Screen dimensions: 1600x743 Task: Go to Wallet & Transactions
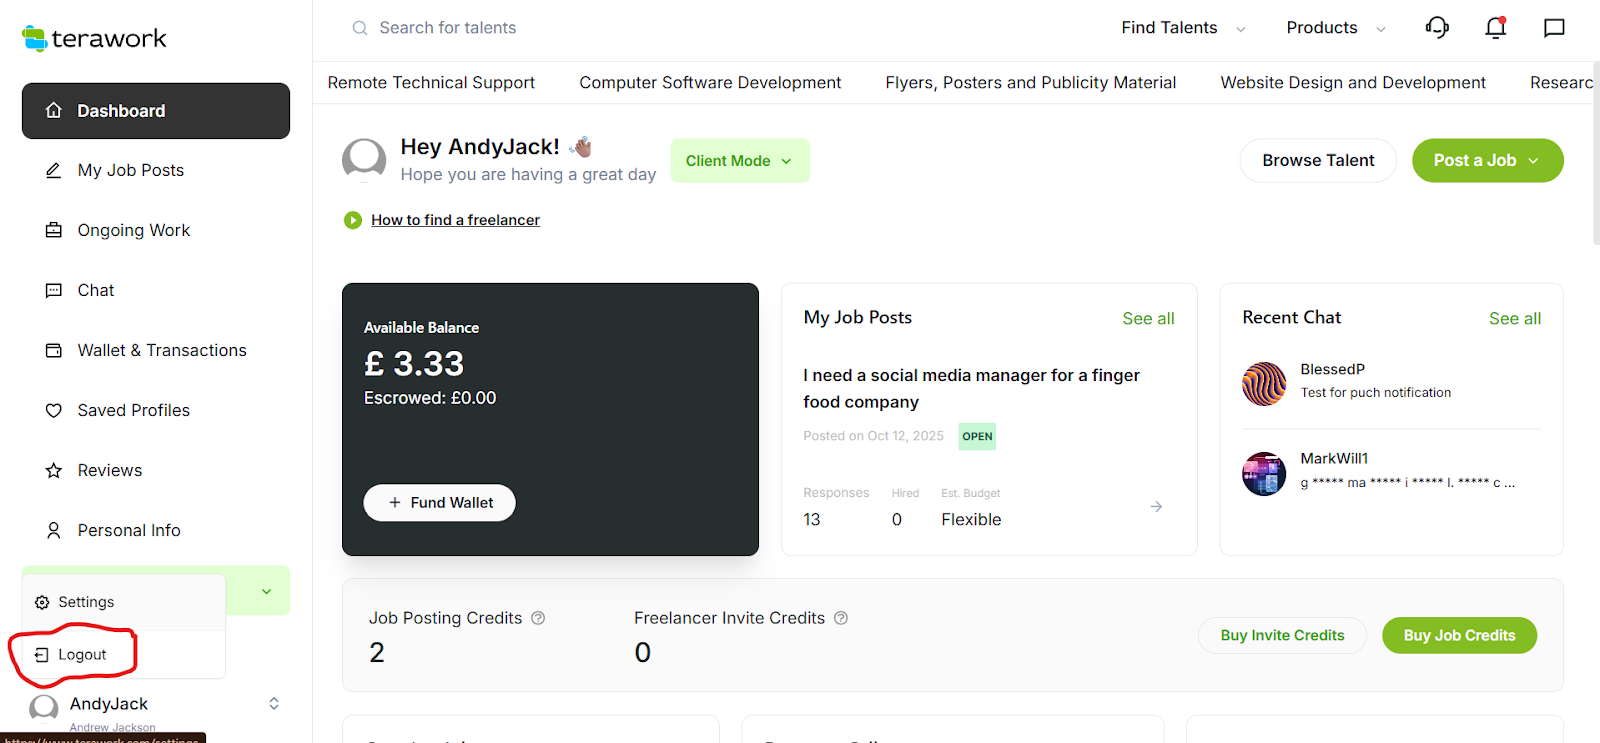click(161, 350)
